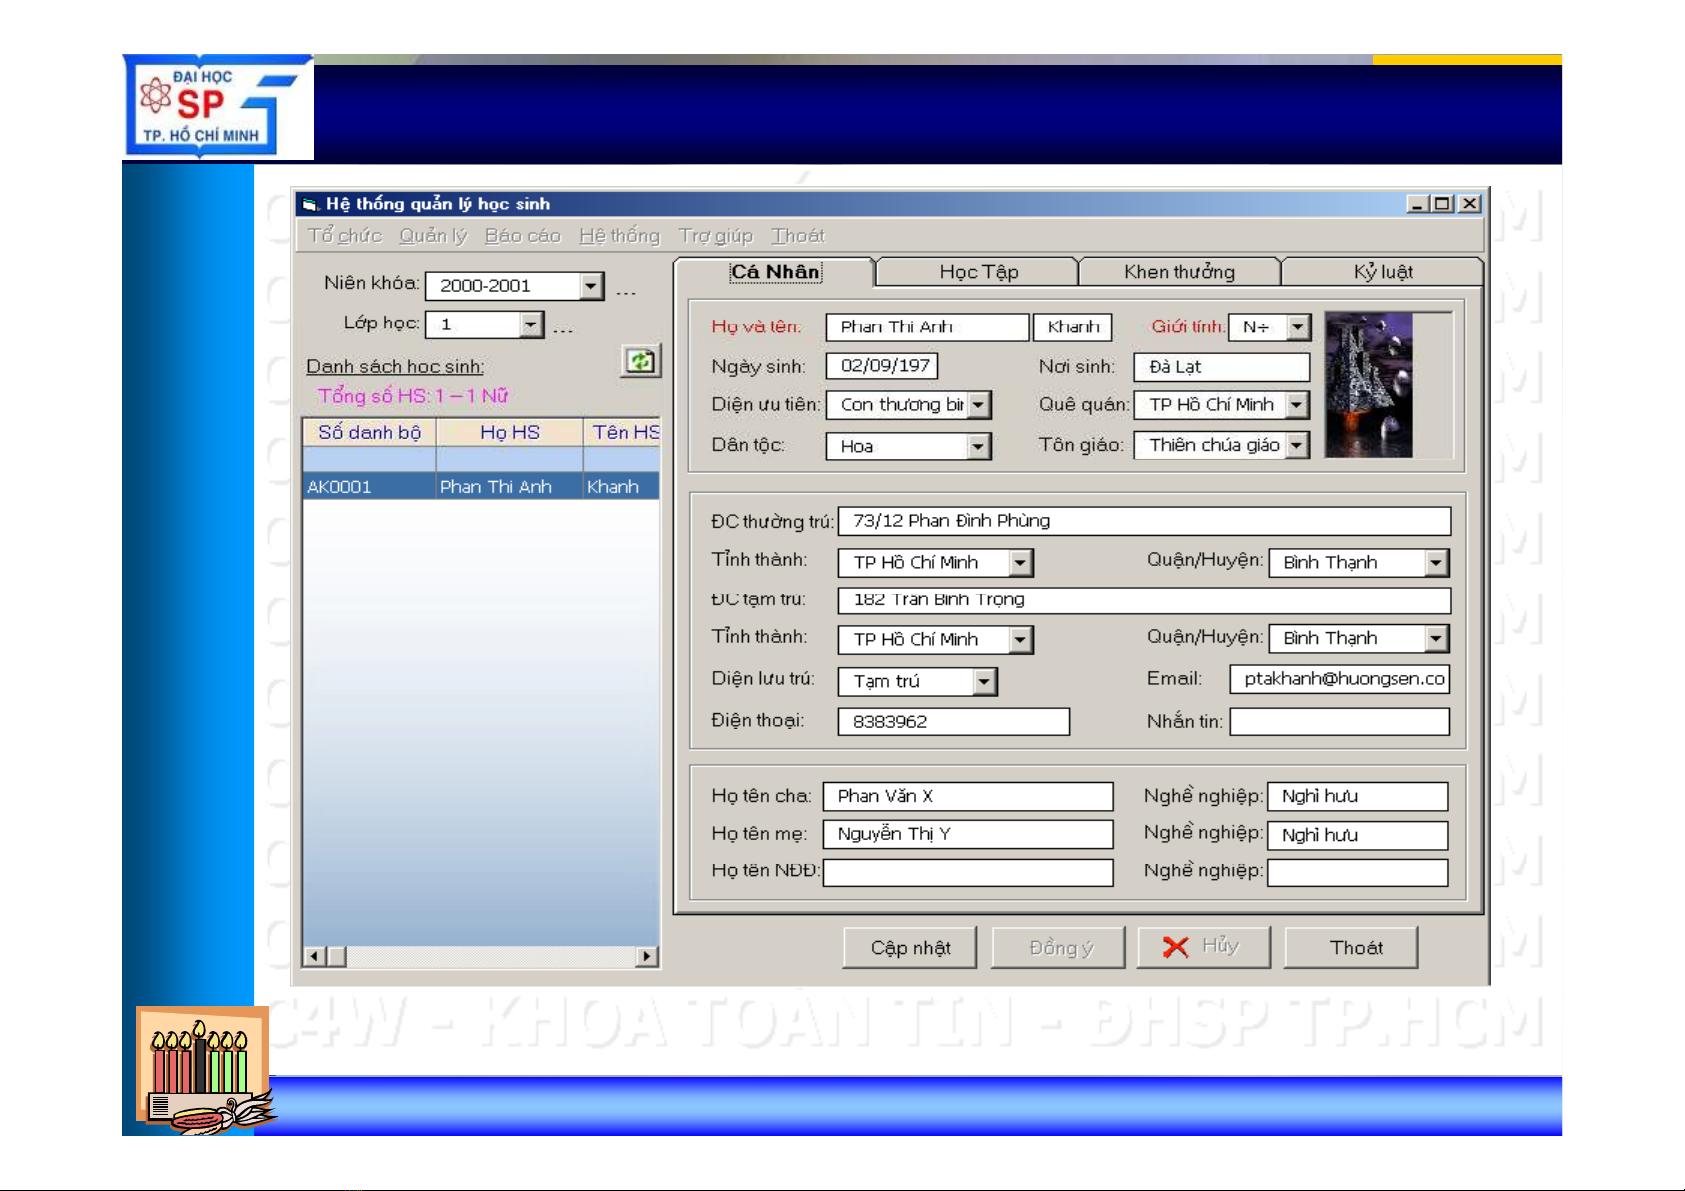Click the ellipsis button beside Lớp học
This screenshot has height=1191, width=1685.
[563, 329]
